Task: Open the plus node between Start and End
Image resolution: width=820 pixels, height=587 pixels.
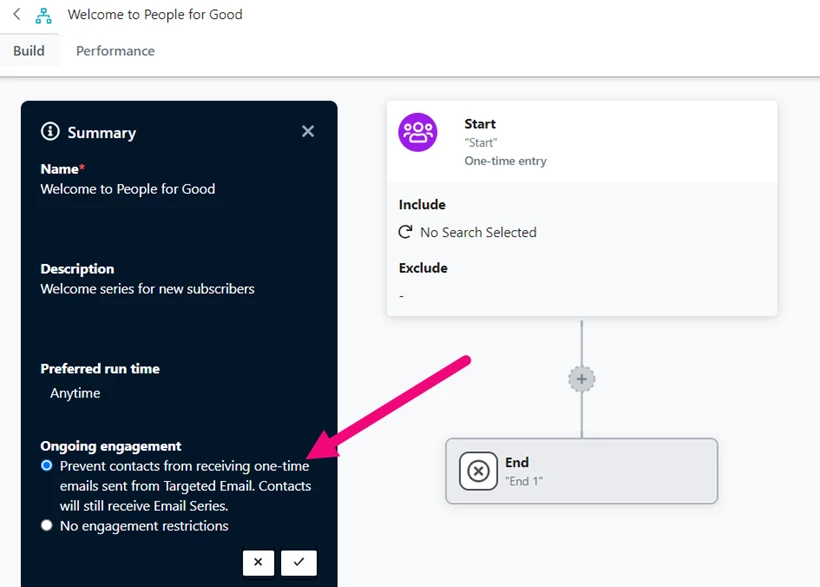Action: click(581, 378)
